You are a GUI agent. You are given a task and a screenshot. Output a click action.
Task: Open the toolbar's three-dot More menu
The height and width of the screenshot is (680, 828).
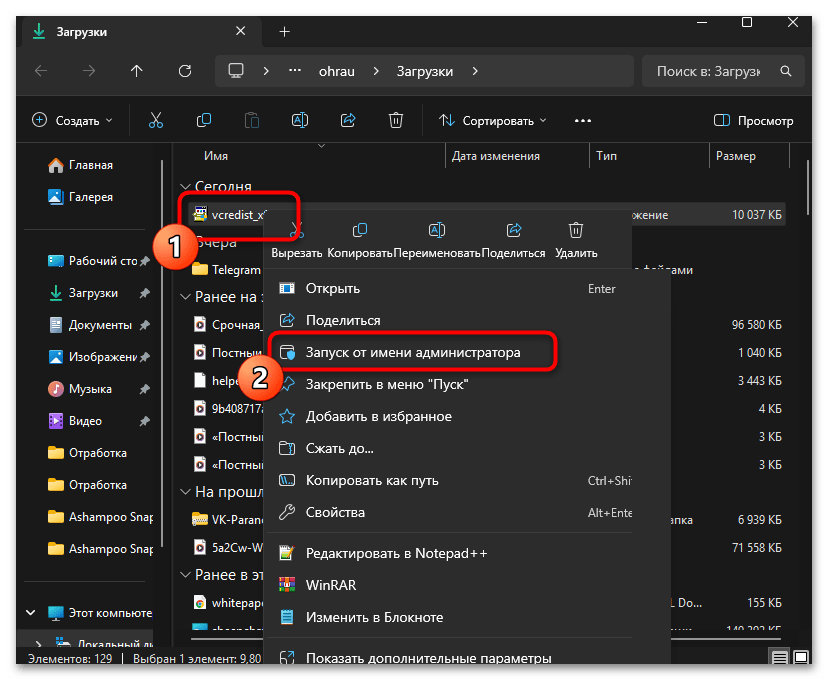583,121
